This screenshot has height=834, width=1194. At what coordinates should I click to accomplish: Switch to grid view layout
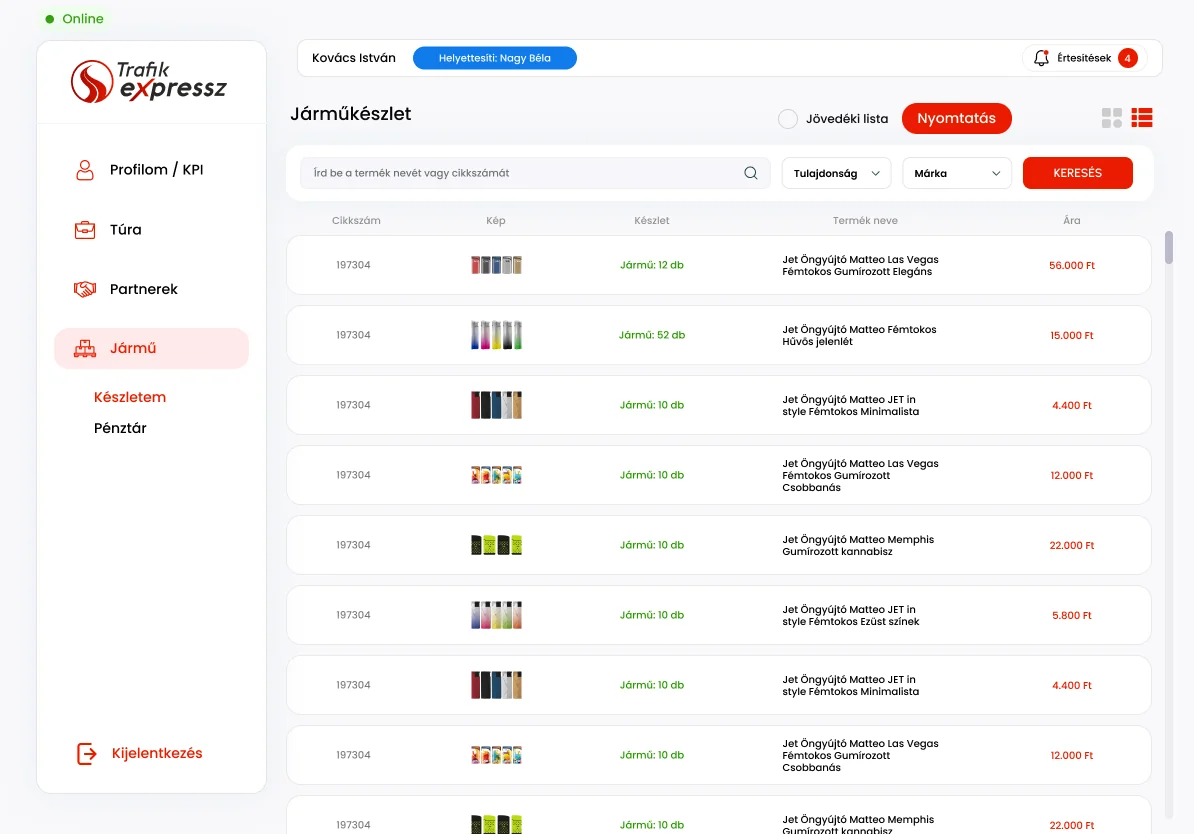1112,117
